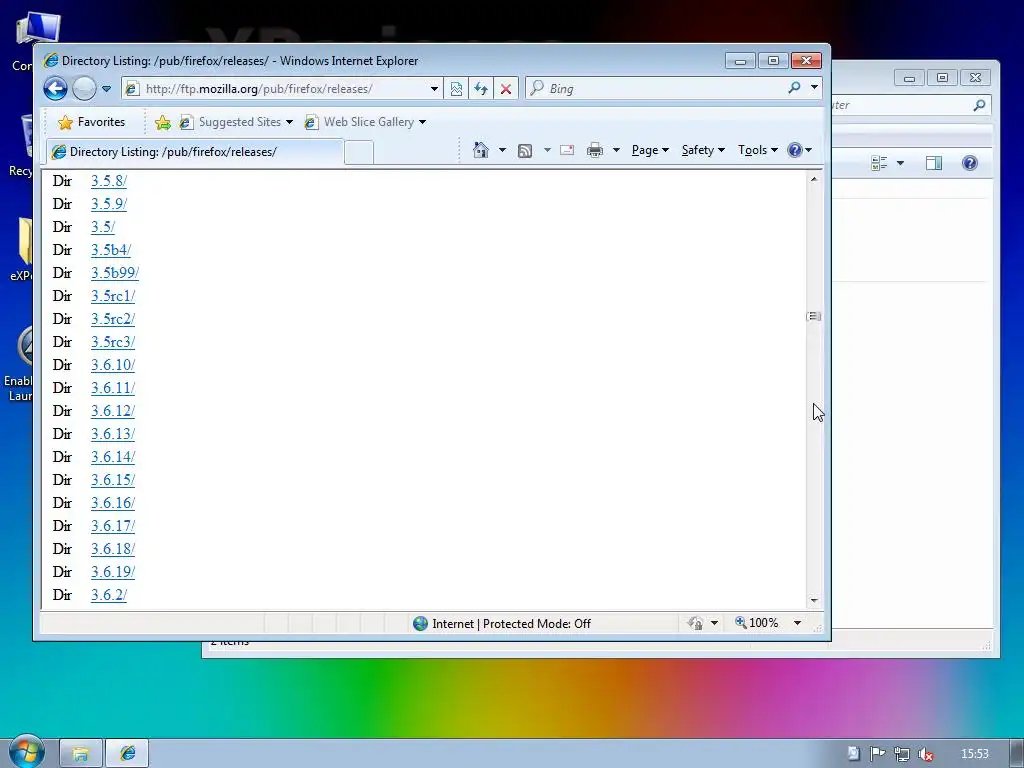Viewport: 1024px width, 768px height.
Task: Open the 3.6.19/ directory link
Action: (x=112, y=572)
